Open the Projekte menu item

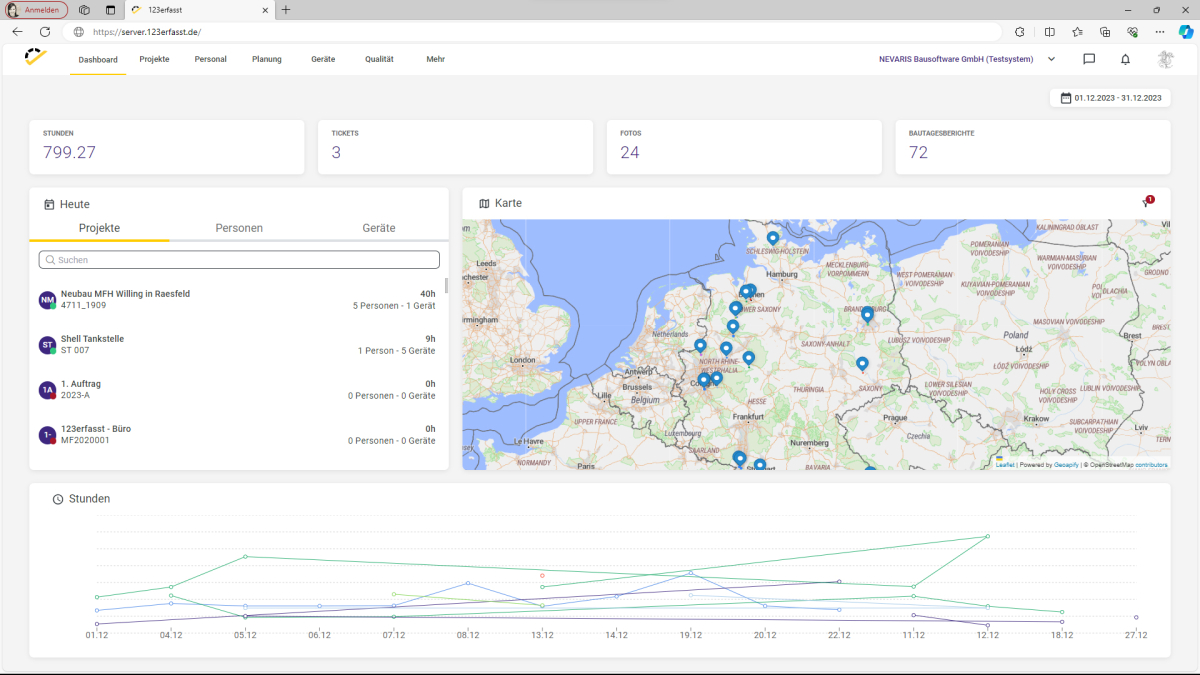click(154, 59)
